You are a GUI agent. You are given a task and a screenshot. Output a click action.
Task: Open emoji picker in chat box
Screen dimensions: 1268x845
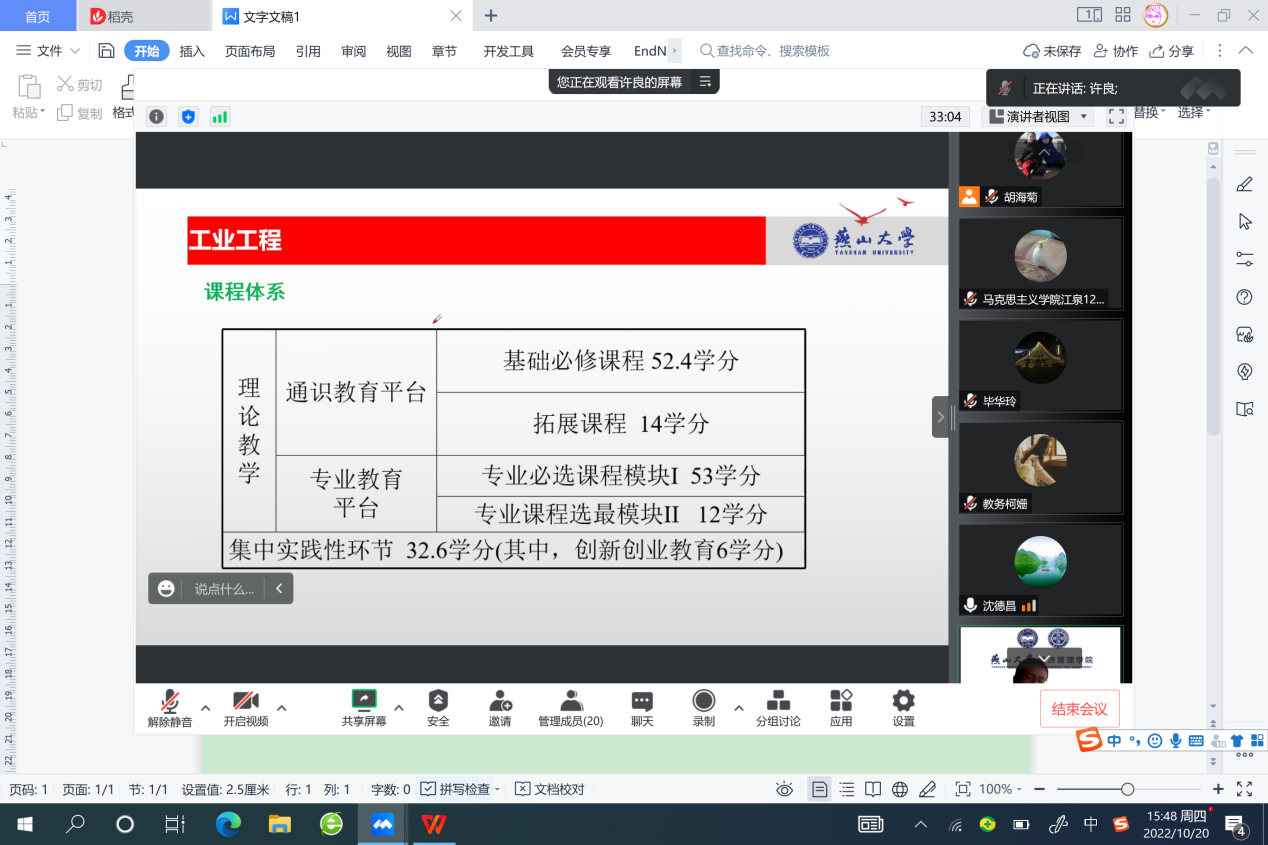[x=166, y=589]
